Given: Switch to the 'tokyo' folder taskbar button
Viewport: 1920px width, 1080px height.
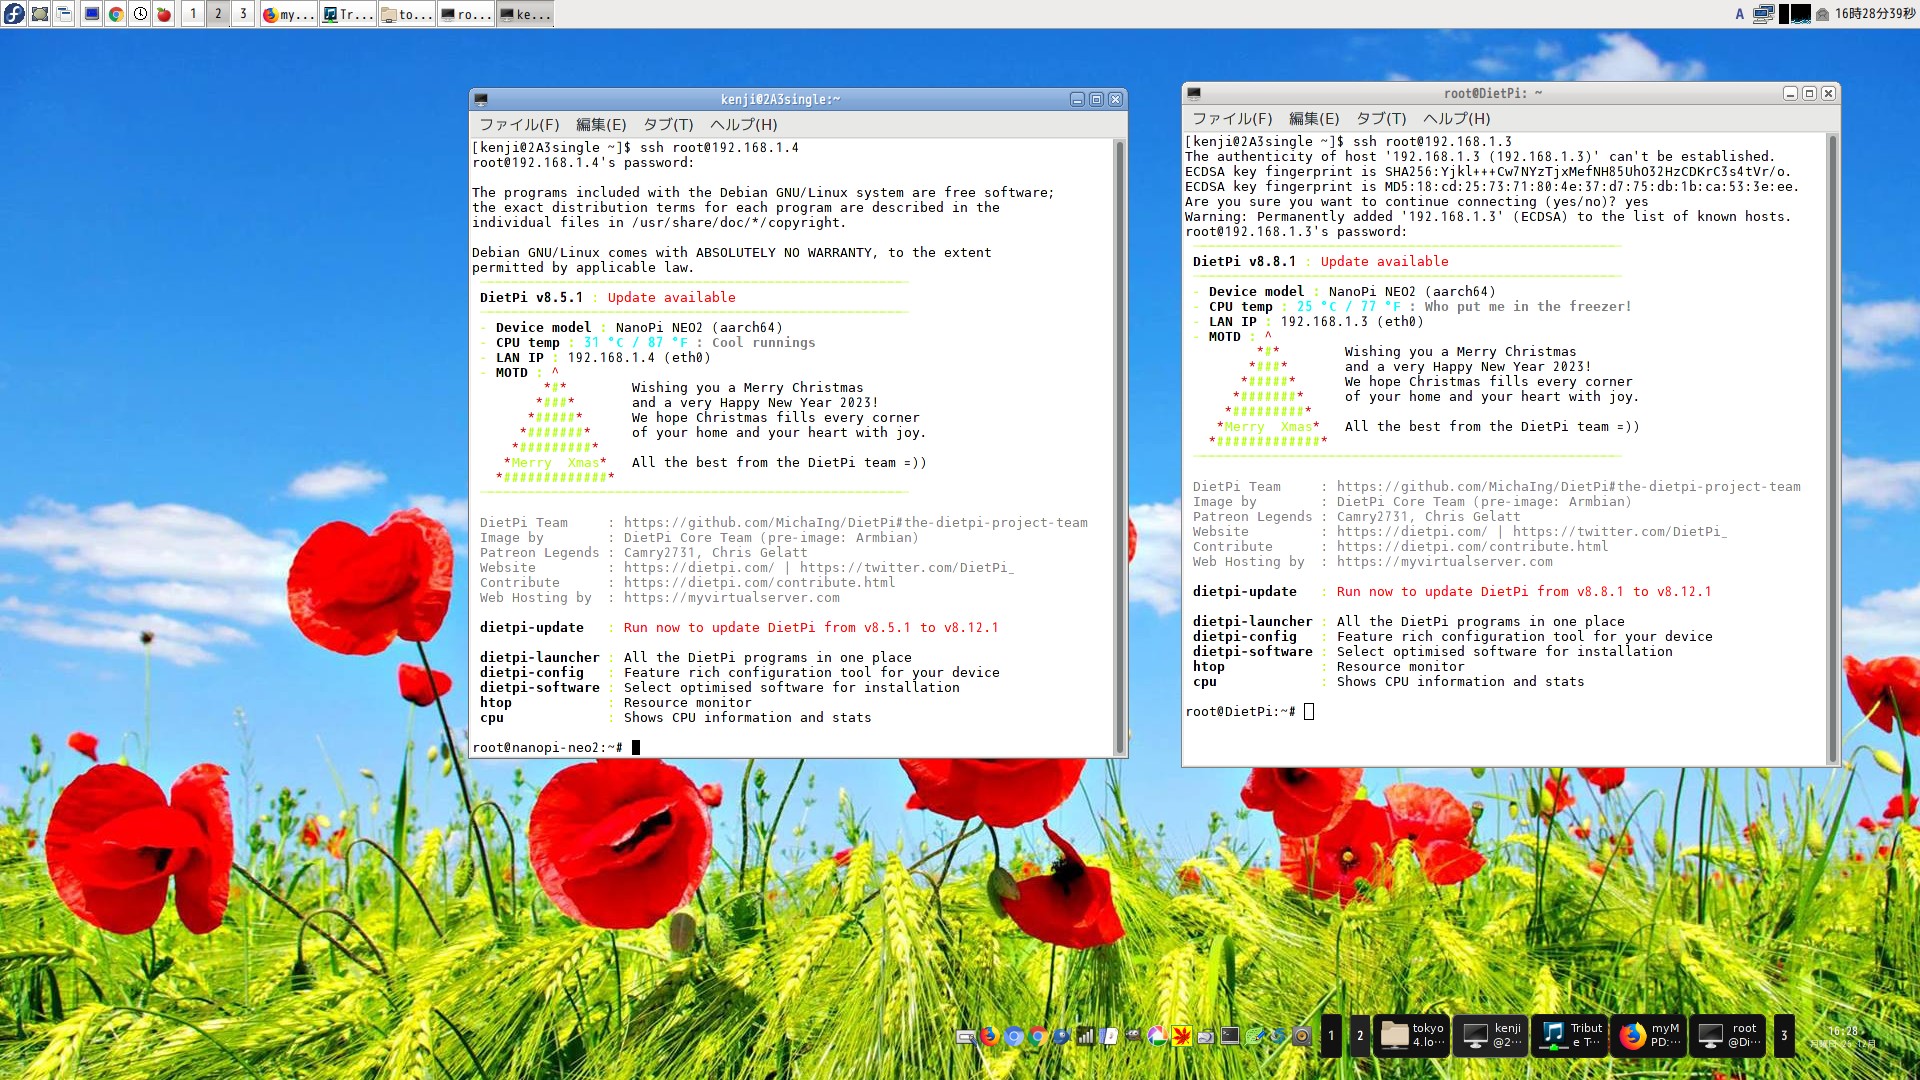Looking at the screenshot, I should (1411, 1035).
